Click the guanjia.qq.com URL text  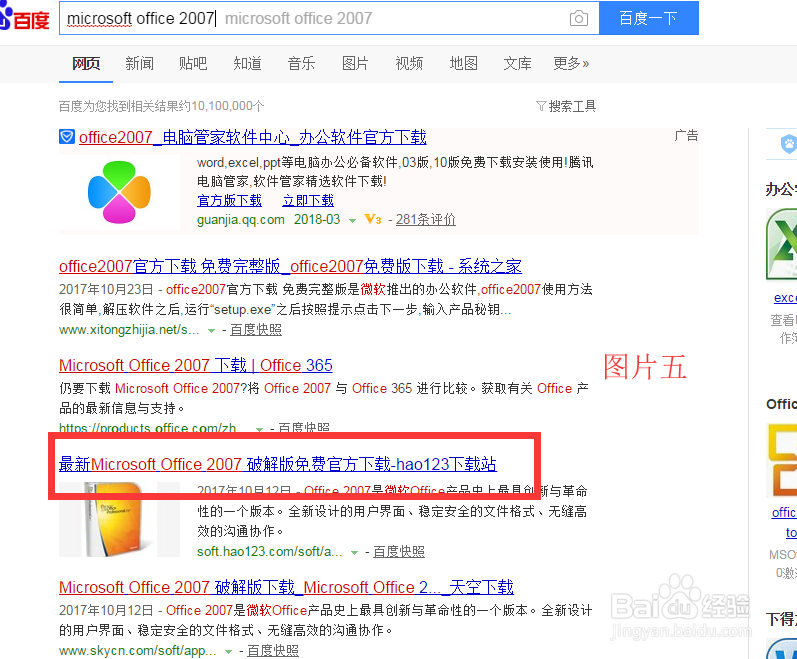[241, 219]
